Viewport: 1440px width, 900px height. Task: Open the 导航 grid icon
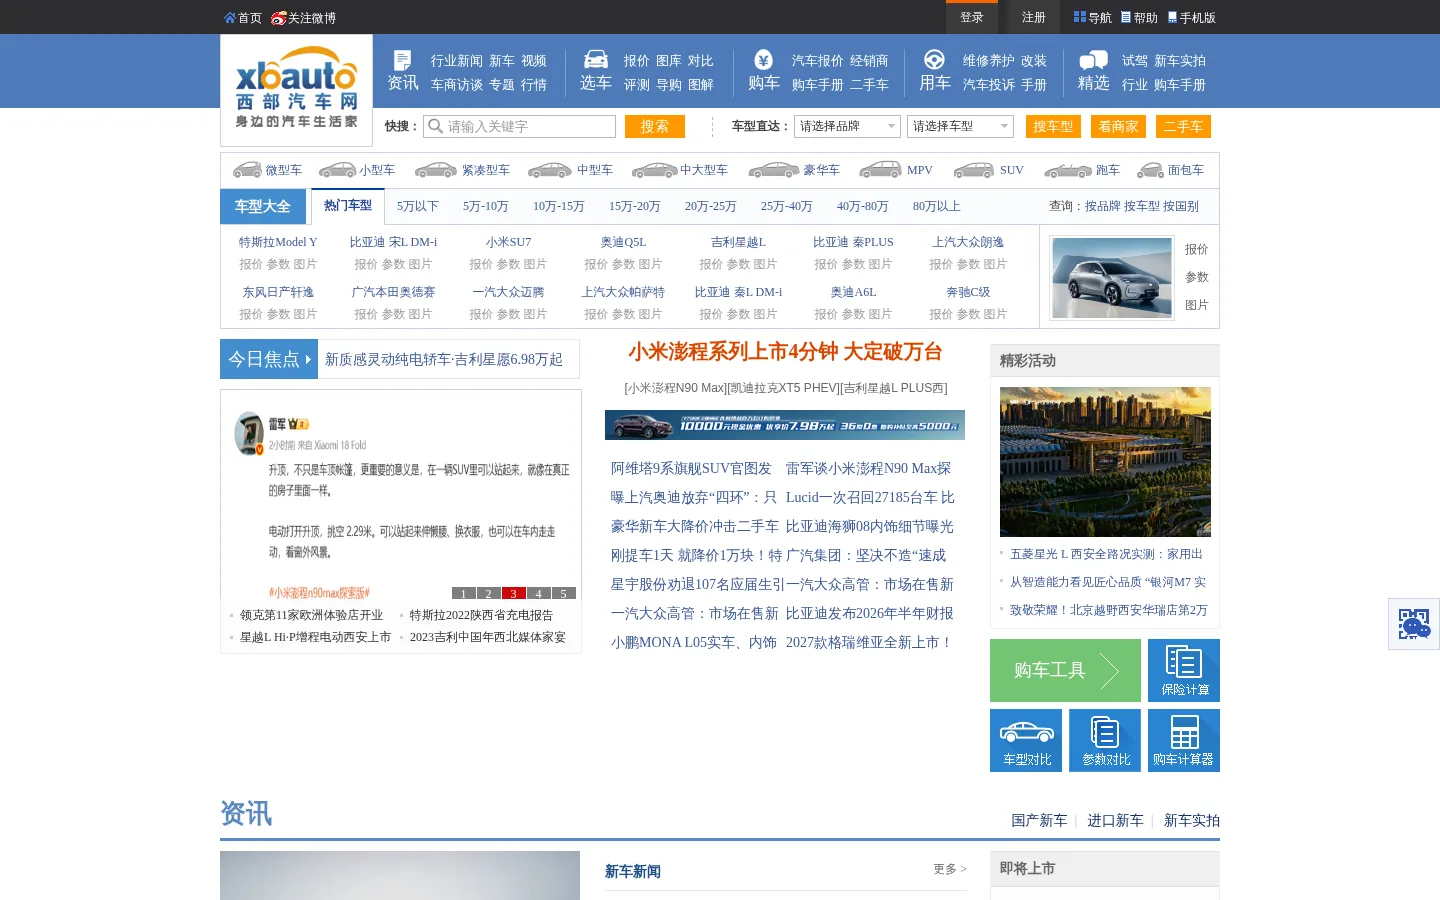point(1080,17)
